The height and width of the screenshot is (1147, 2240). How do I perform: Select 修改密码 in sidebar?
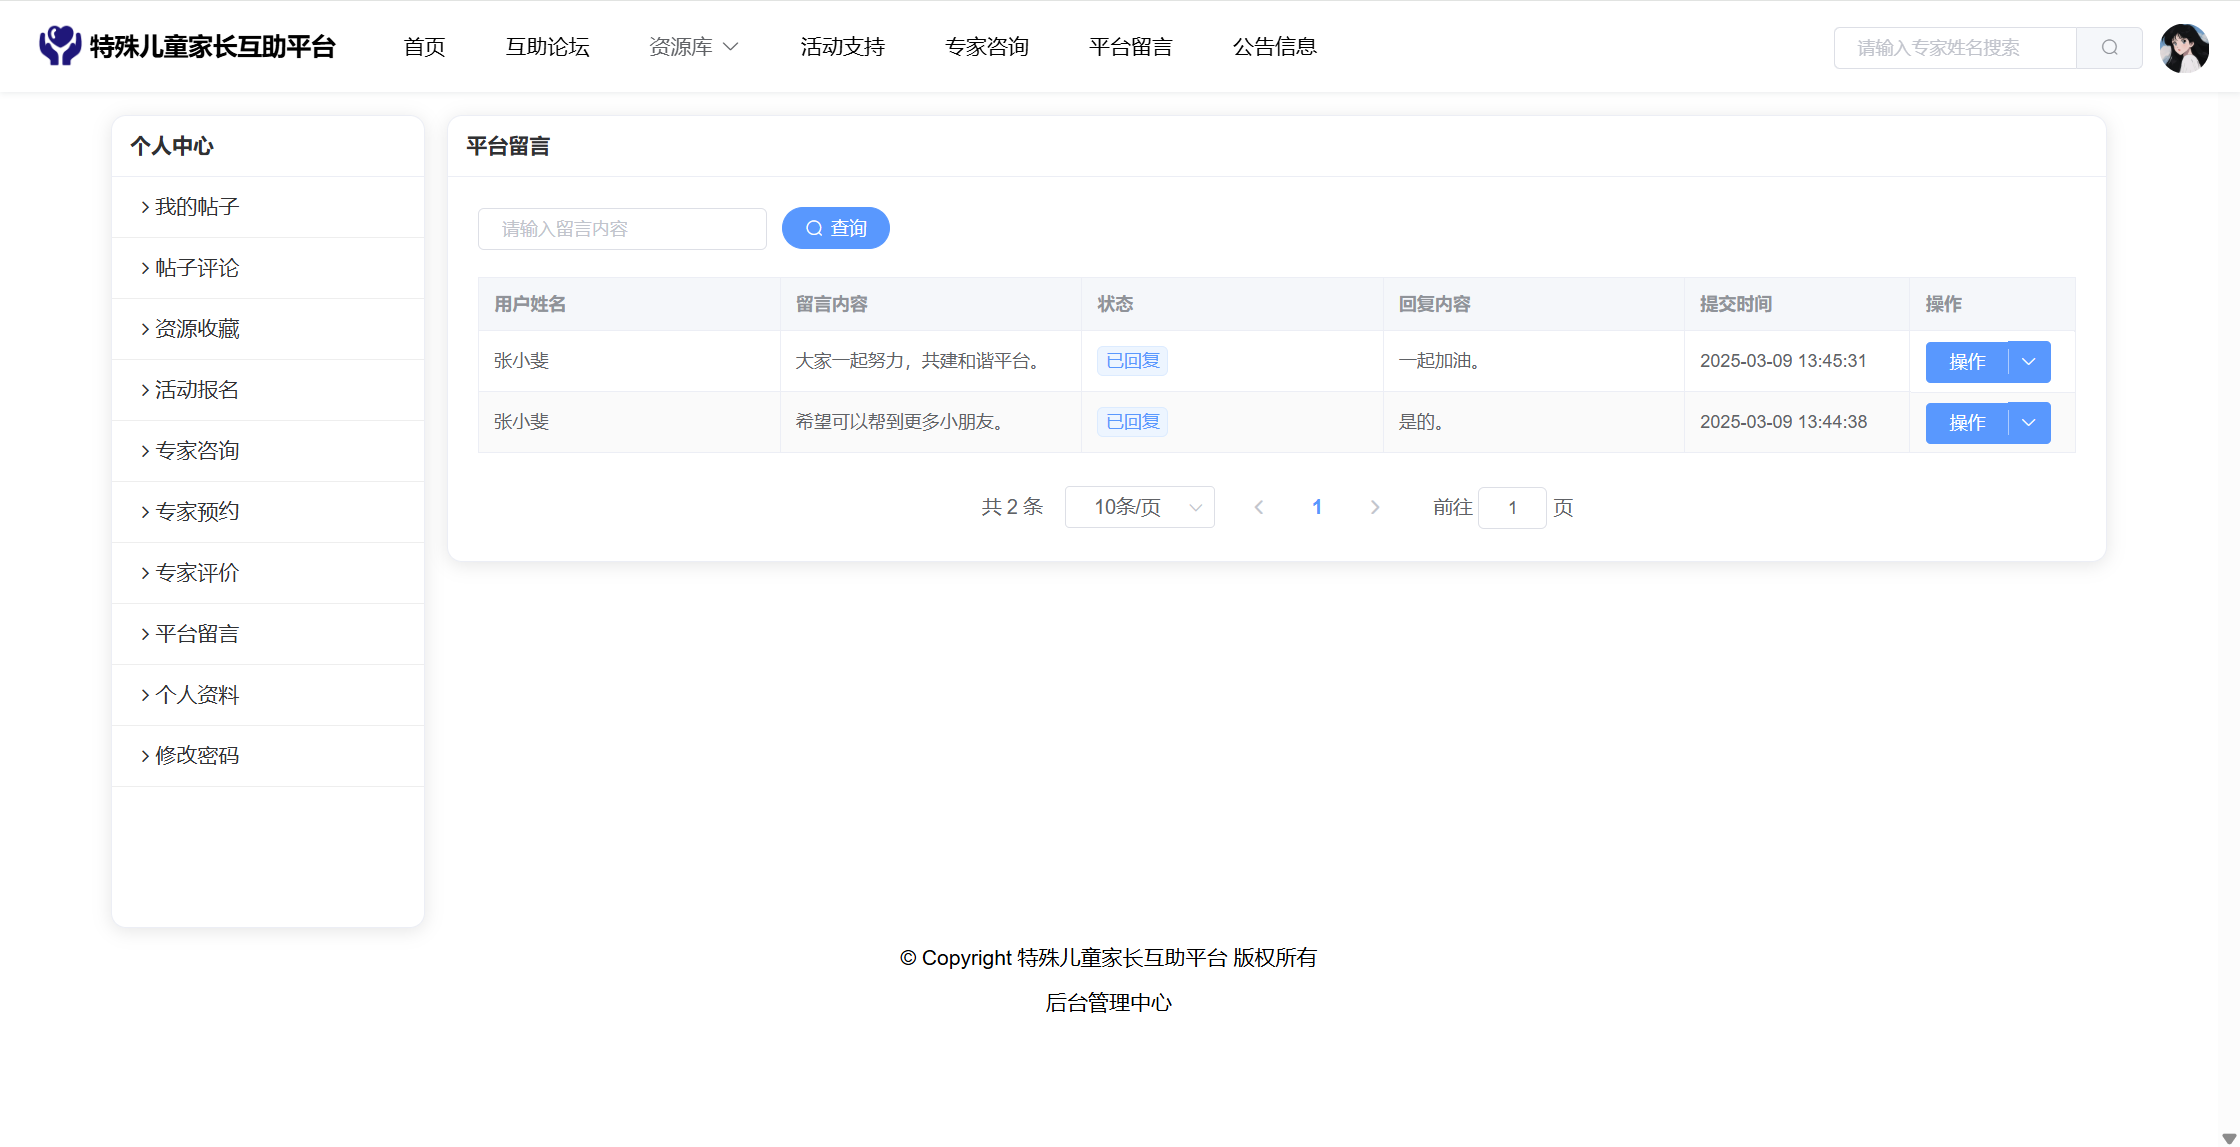(197, 756)
